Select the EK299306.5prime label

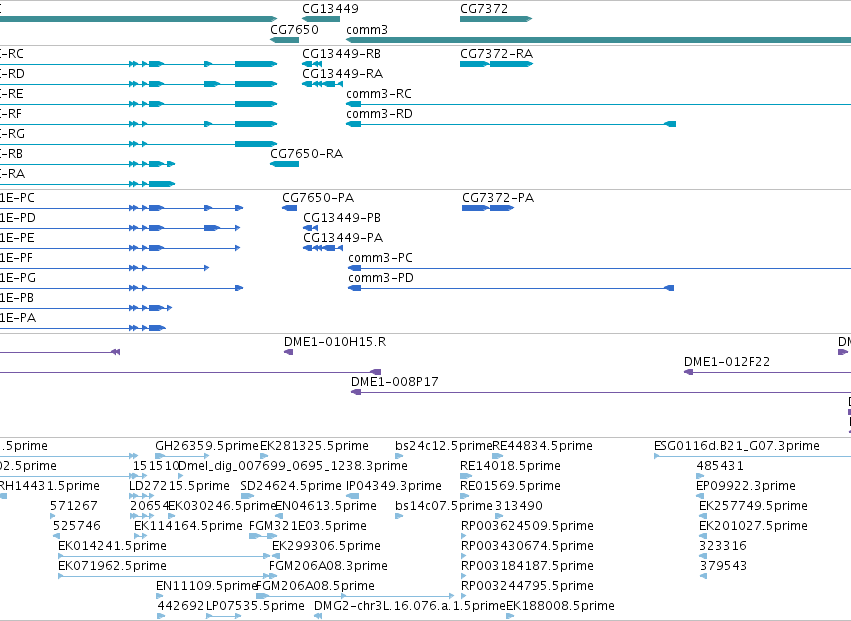[x=326, y=546]
